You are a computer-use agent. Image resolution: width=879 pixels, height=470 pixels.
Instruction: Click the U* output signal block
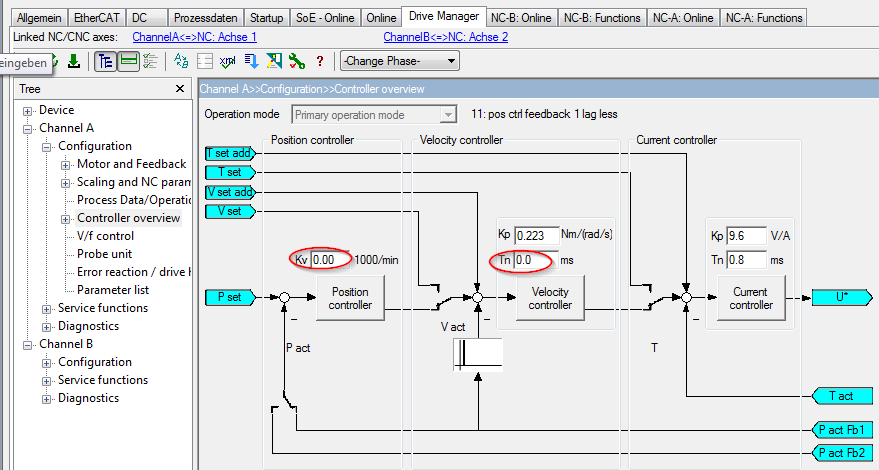pyautogui.click(x=842, y=297)
